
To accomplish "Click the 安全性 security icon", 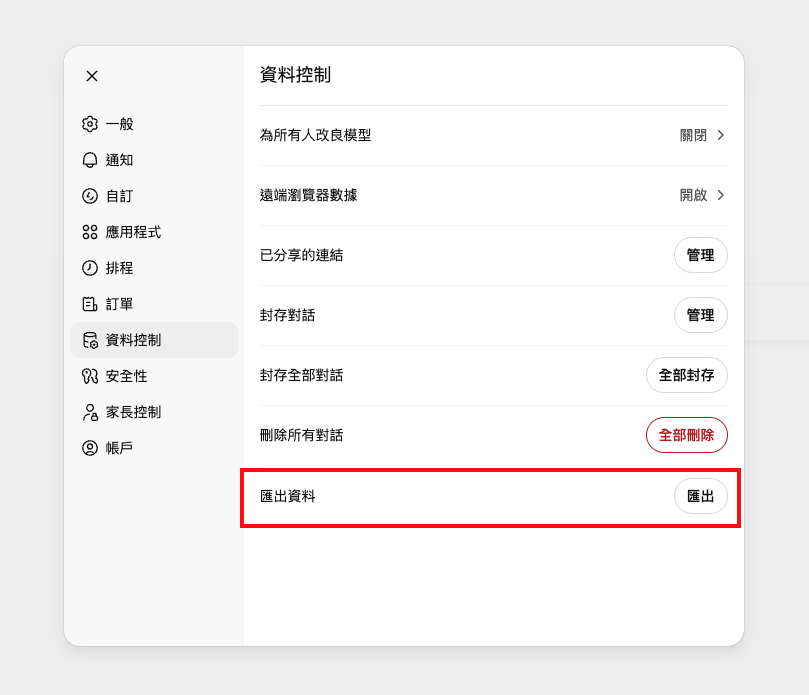I will pos(90,376).
